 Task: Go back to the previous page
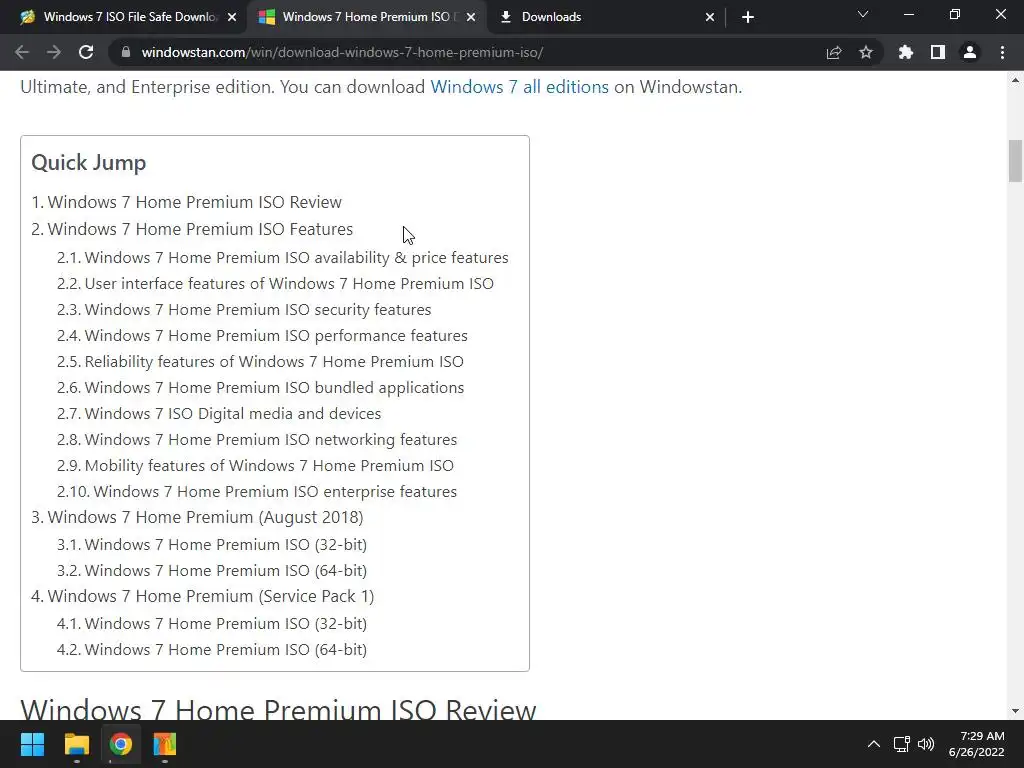(22, 52)
